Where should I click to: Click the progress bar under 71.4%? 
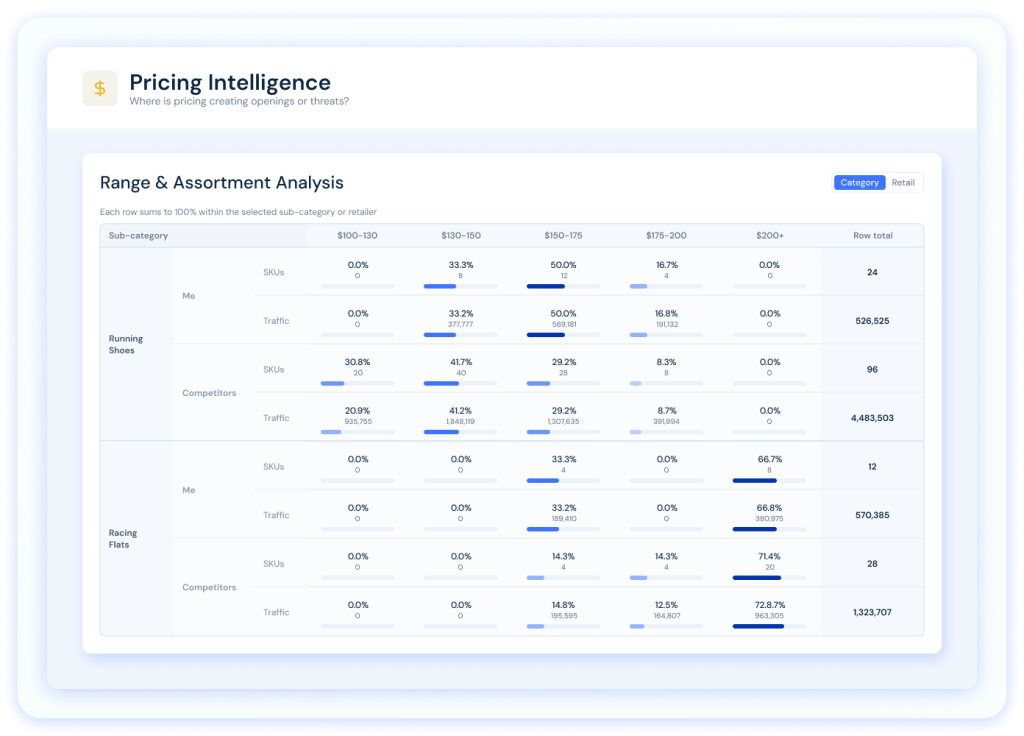[769, 578]
